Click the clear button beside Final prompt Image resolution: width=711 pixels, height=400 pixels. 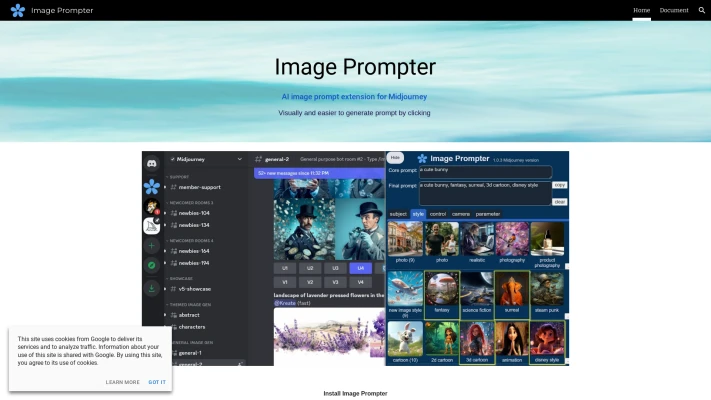[x=560, y=202]
